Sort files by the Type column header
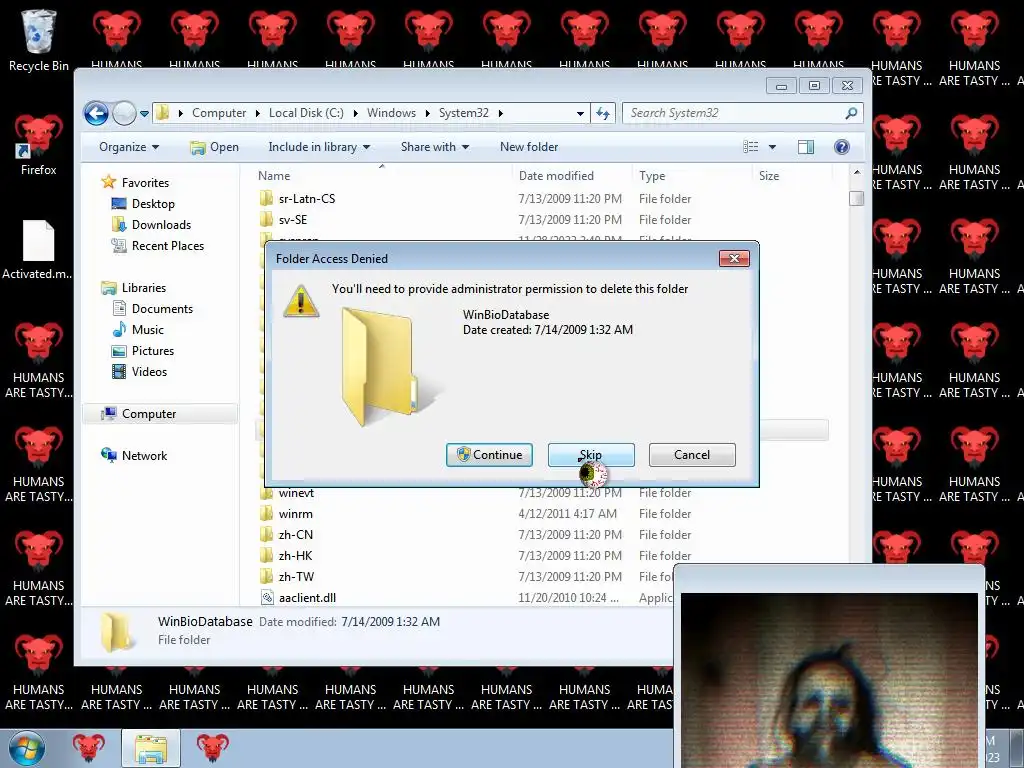The height and width of the screenshot is (768, 1024). 692,176
